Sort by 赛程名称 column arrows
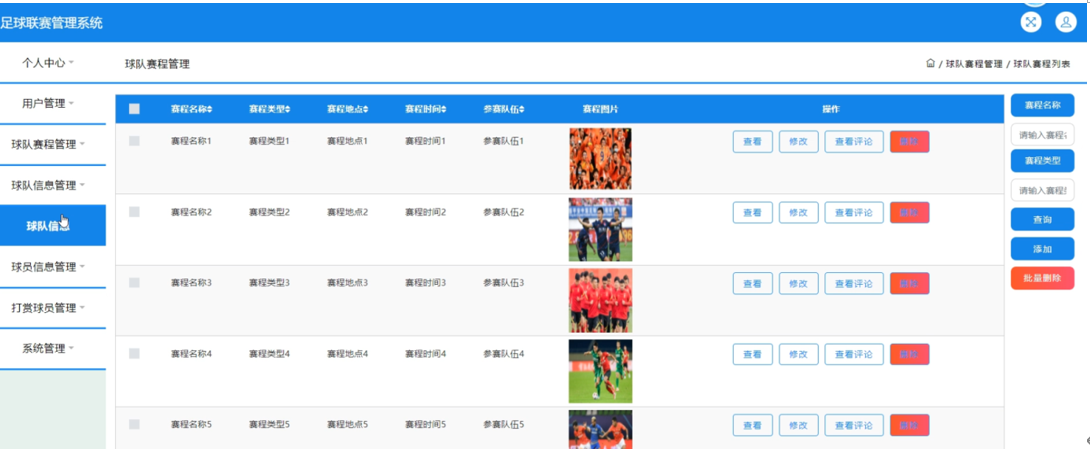 210,110
